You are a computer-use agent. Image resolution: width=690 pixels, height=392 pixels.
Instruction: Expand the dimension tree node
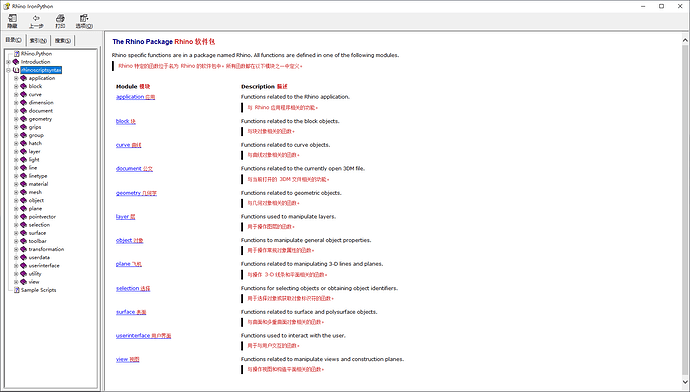(x=16, y=103)
